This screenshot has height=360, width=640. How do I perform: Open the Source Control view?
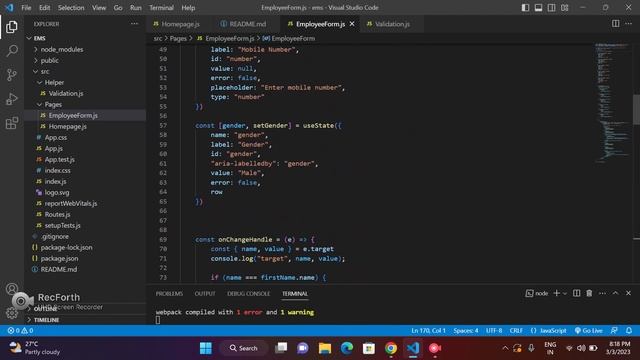pyautogui.click(x=12, y=75)
